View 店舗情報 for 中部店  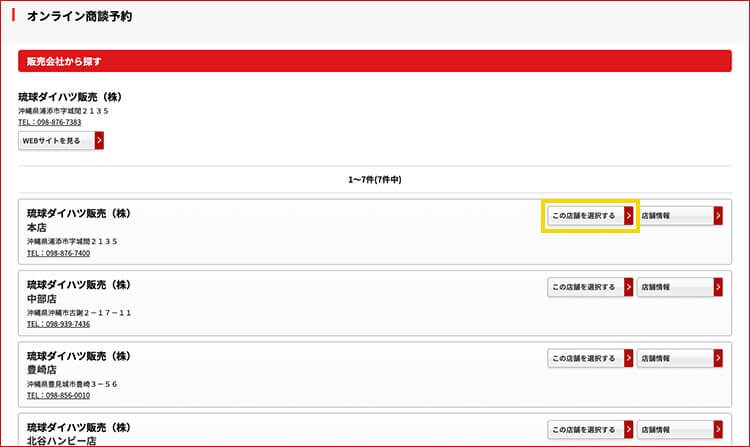coord(680,287)
